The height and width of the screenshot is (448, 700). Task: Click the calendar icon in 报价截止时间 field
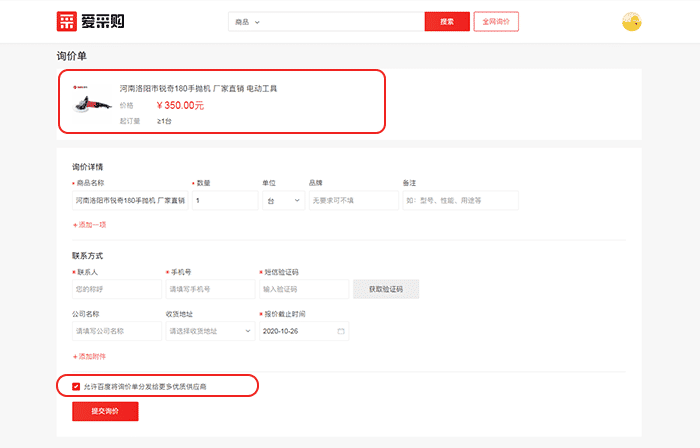[x=341, y=330]
